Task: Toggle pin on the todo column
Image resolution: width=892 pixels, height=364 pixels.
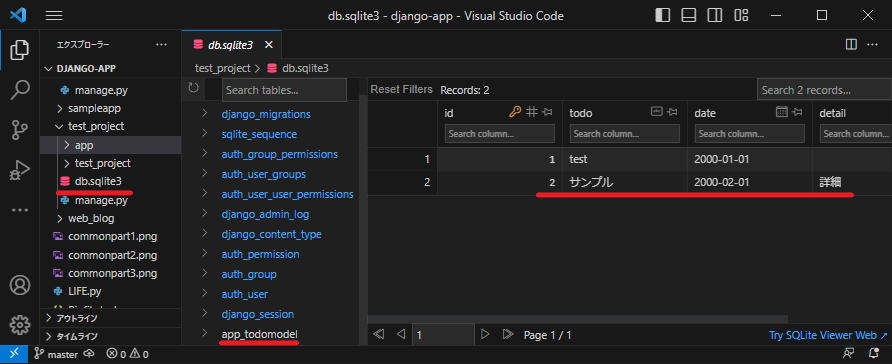Action: pos(672,112)
